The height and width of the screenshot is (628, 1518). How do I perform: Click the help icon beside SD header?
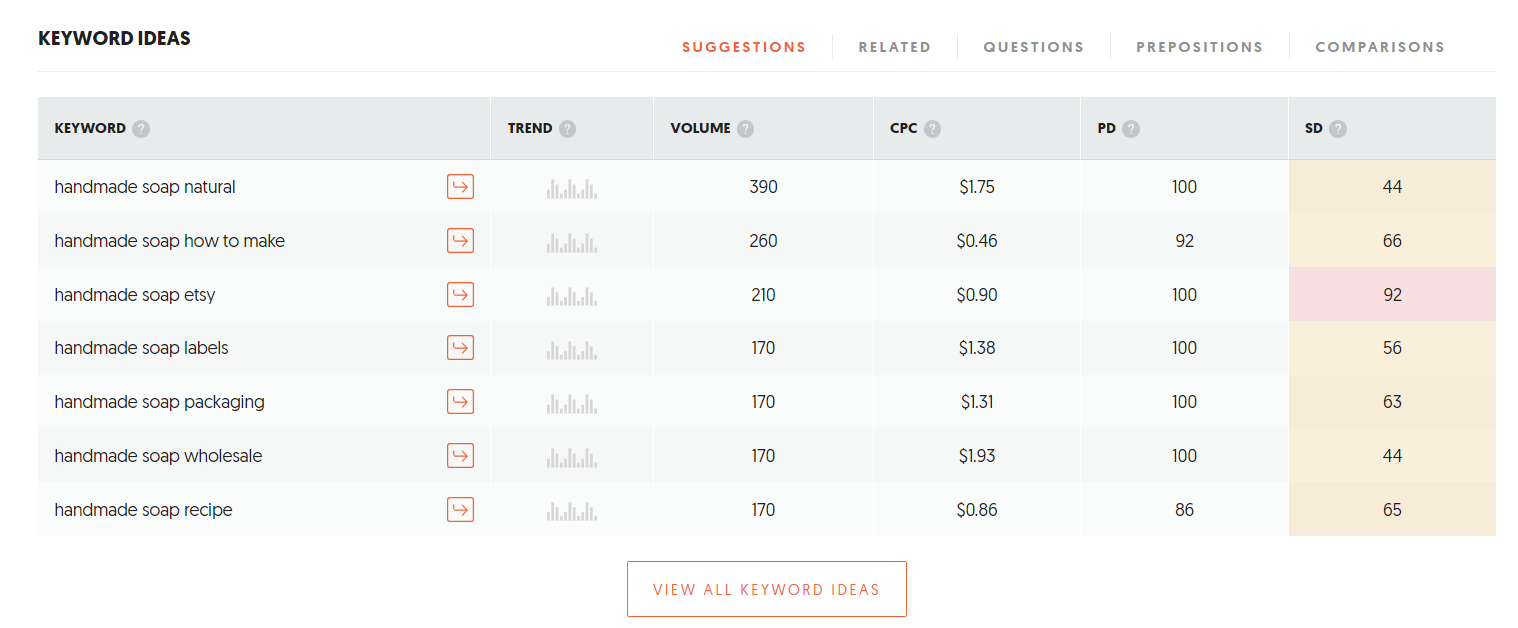[x=1338, y=129]
